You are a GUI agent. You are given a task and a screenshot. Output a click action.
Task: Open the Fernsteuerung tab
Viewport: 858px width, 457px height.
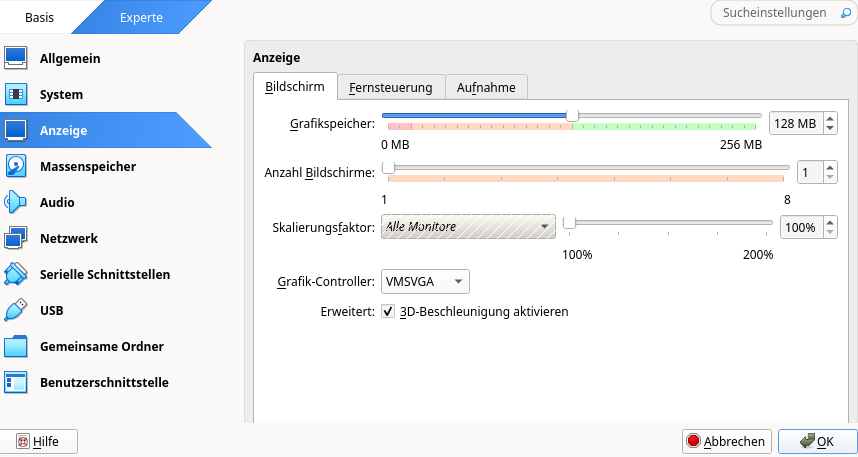pos(390,87)
